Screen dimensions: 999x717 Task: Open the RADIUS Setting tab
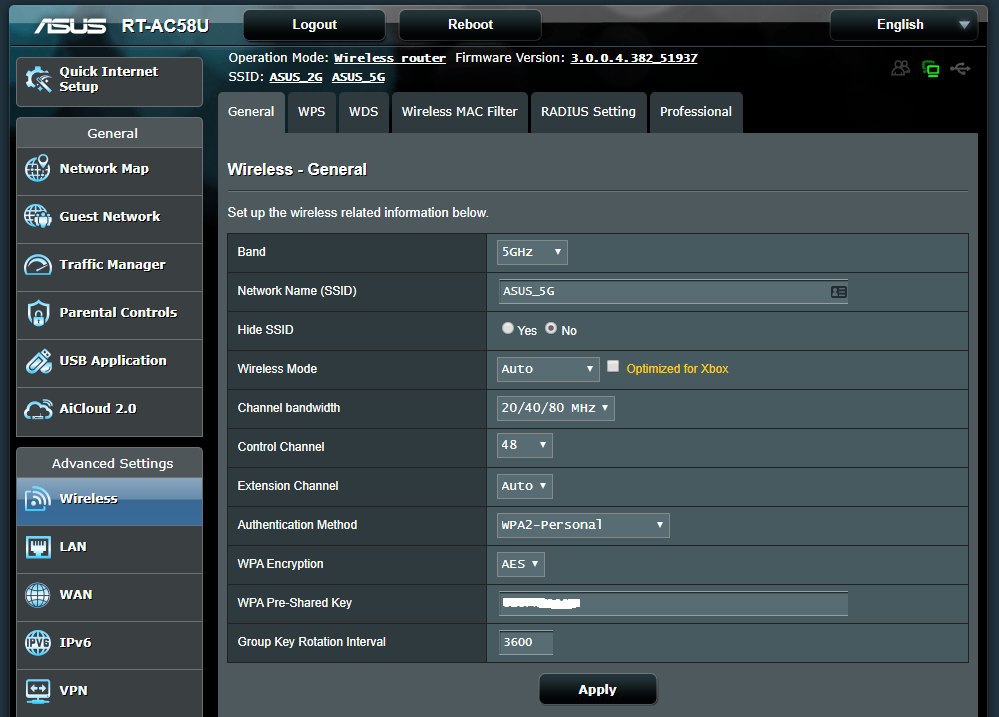coord(589,112)
